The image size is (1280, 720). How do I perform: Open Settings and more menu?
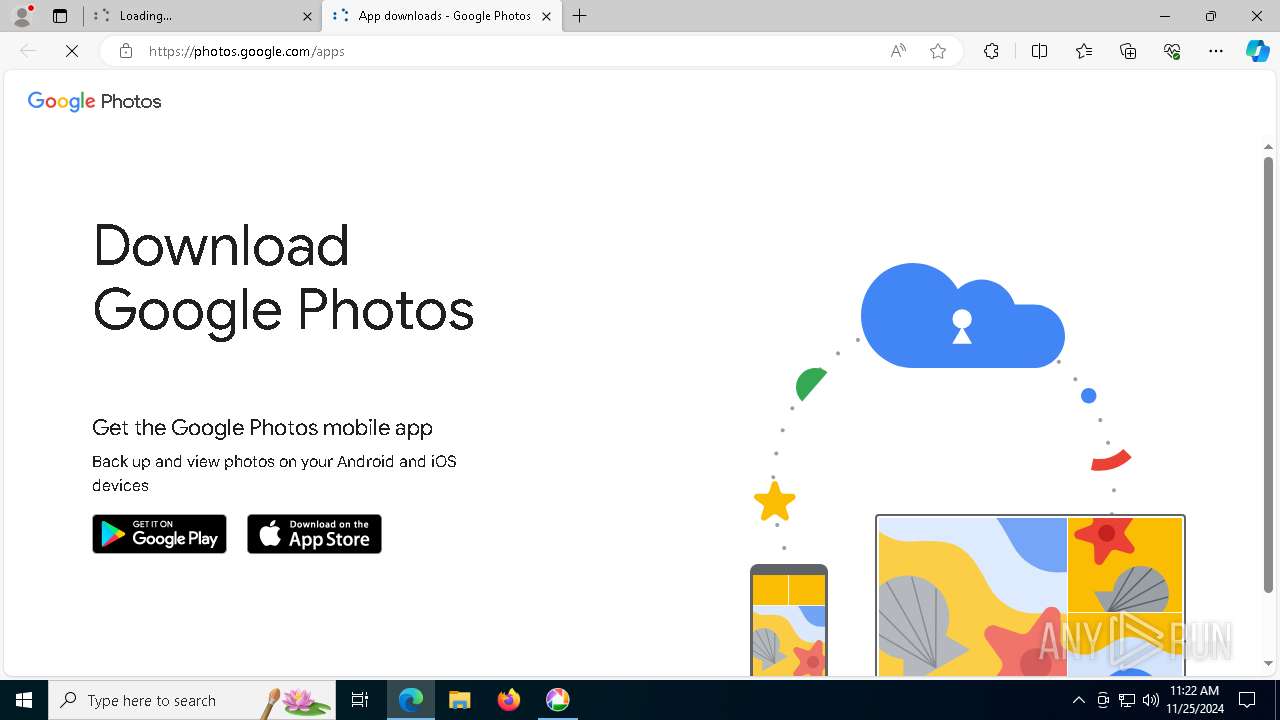(x=1216, y=51)
